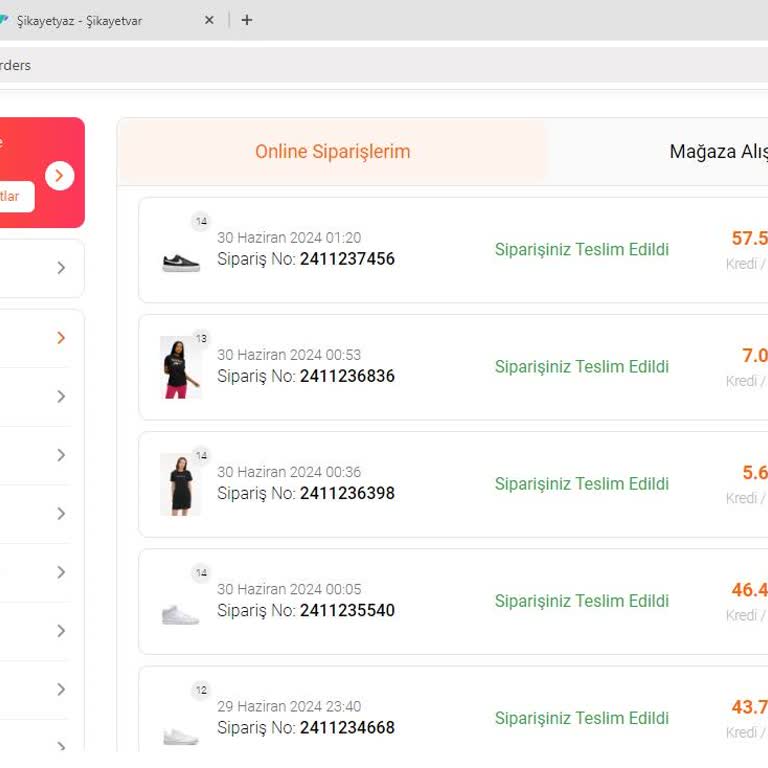Select the Şikayetyaz - Şikayetvar tab
Screen dimensions: 768x768
point(80,21)
